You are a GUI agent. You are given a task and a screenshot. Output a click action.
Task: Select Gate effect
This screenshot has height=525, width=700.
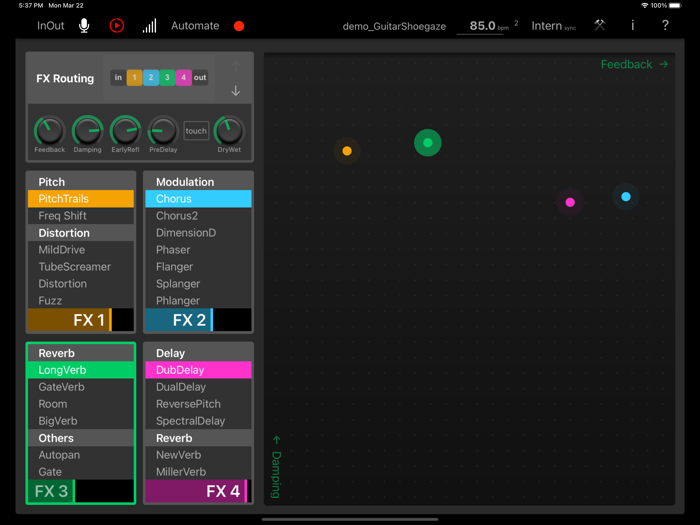click(81, 471)
